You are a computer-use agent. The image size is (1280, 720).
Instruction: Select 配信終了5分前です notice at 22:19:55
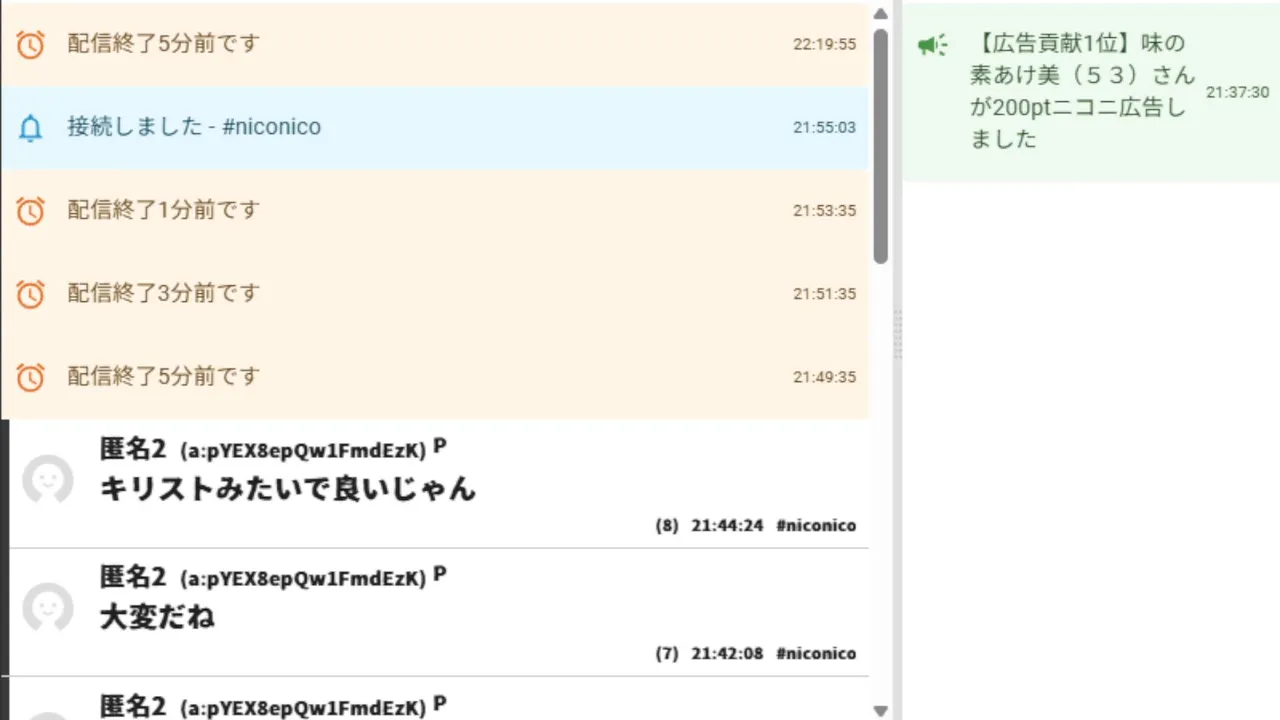tap(435, 44)
